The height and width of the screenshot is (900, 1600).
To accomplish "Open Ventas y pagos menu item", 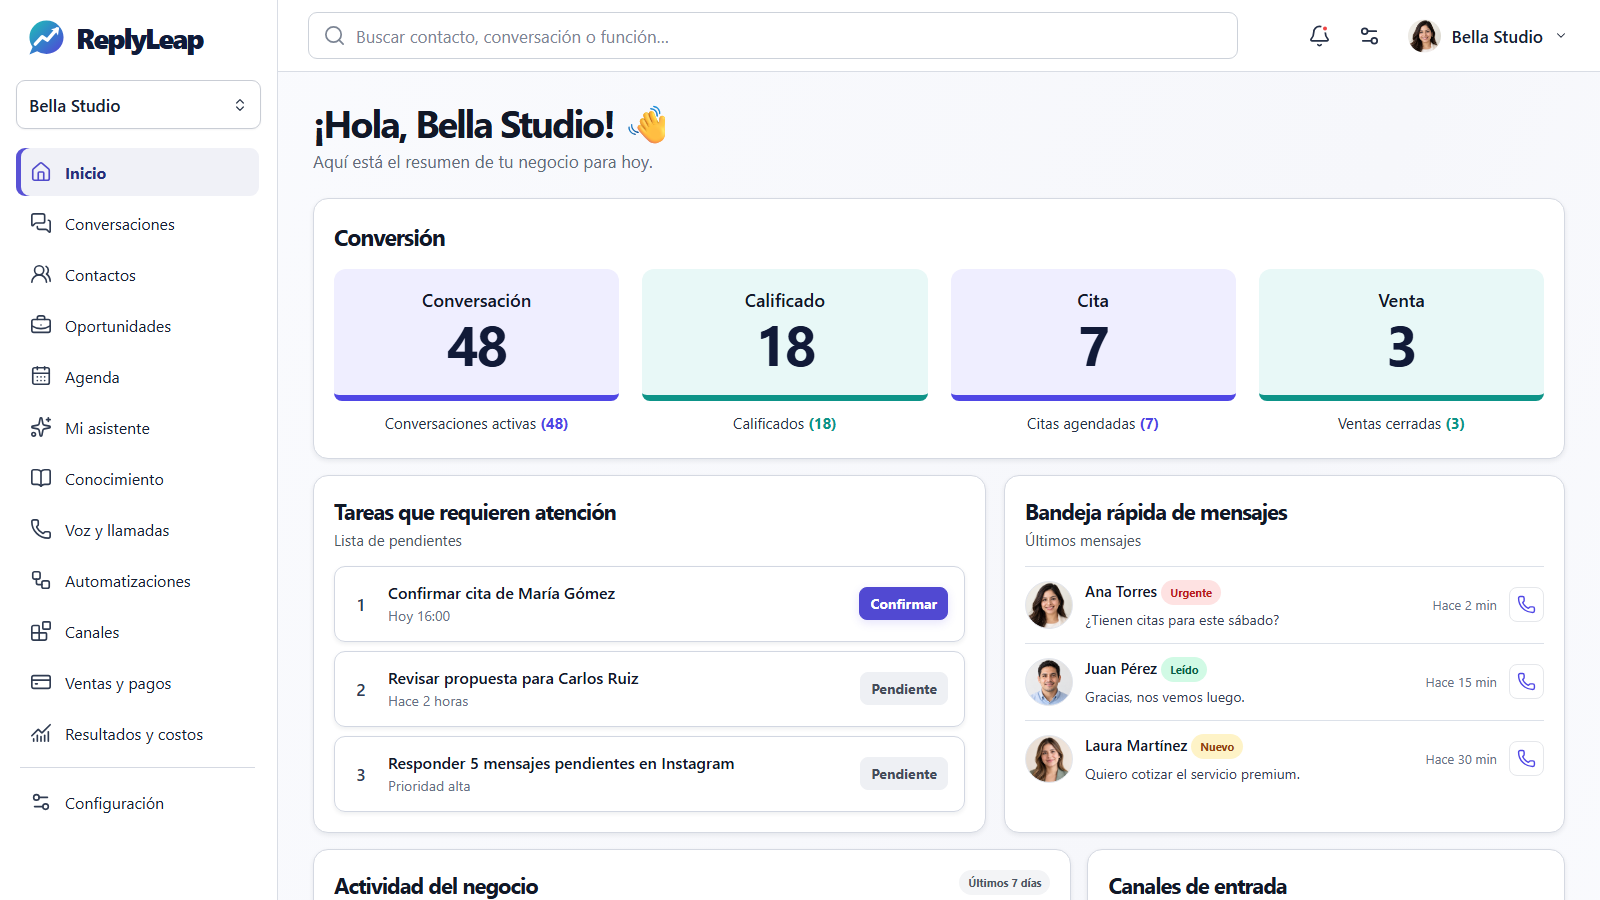I will pos(138,682).
